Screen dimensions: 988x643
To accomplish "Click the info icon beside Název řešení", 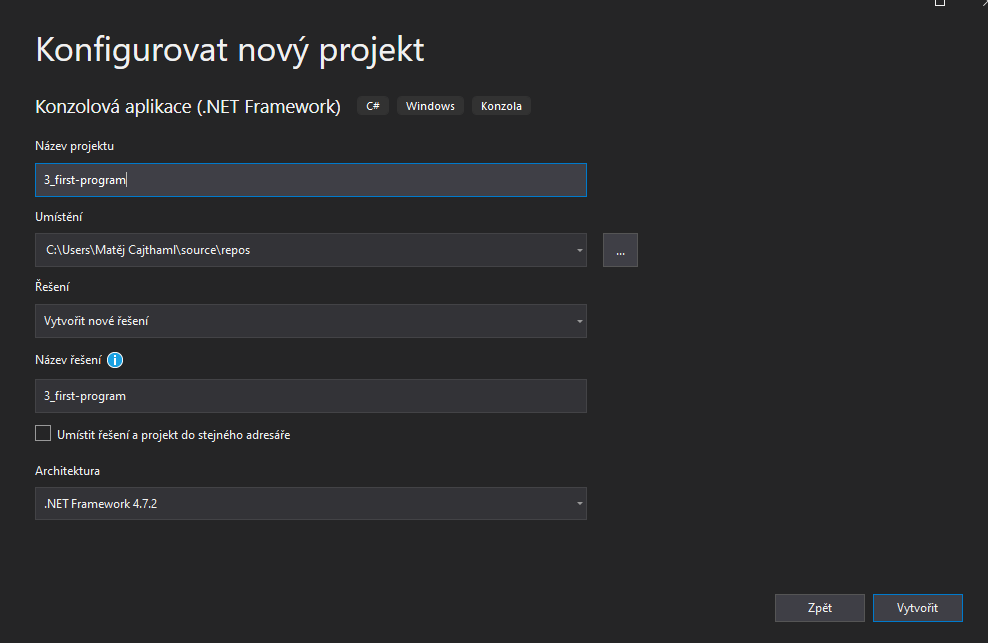I will (115, 361).
